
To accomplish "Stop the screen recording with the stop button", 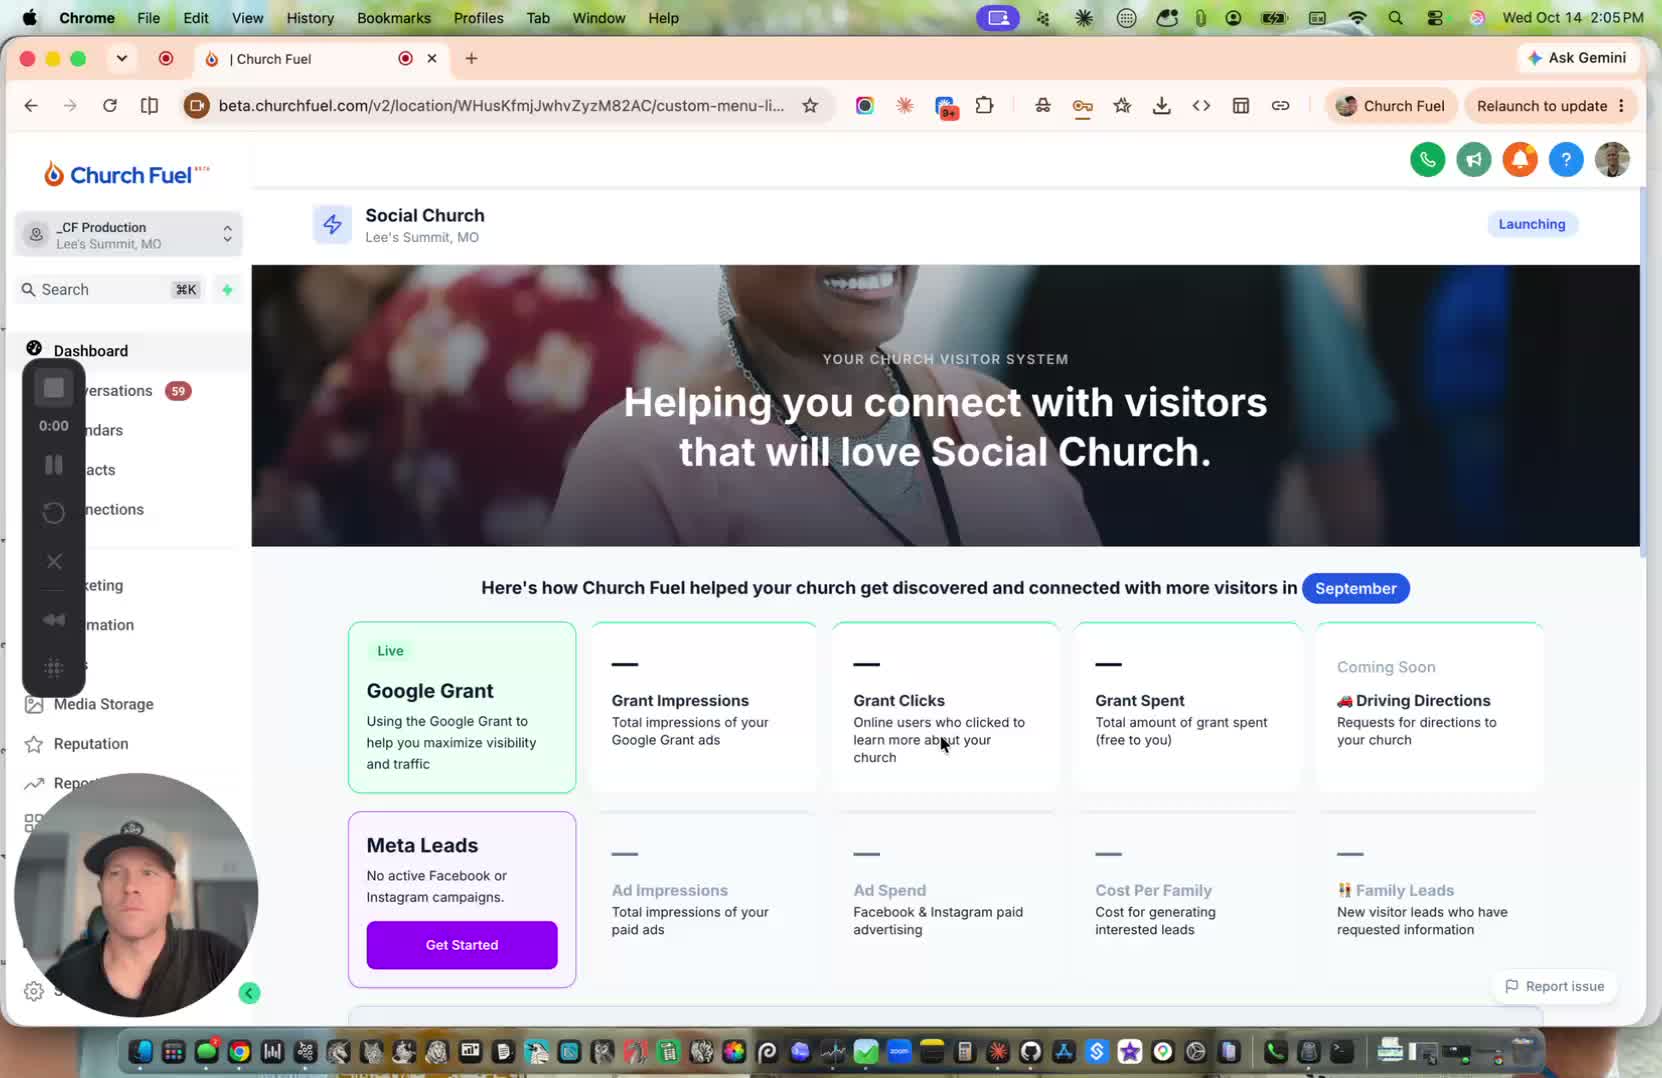I will (x=54, y=388).
